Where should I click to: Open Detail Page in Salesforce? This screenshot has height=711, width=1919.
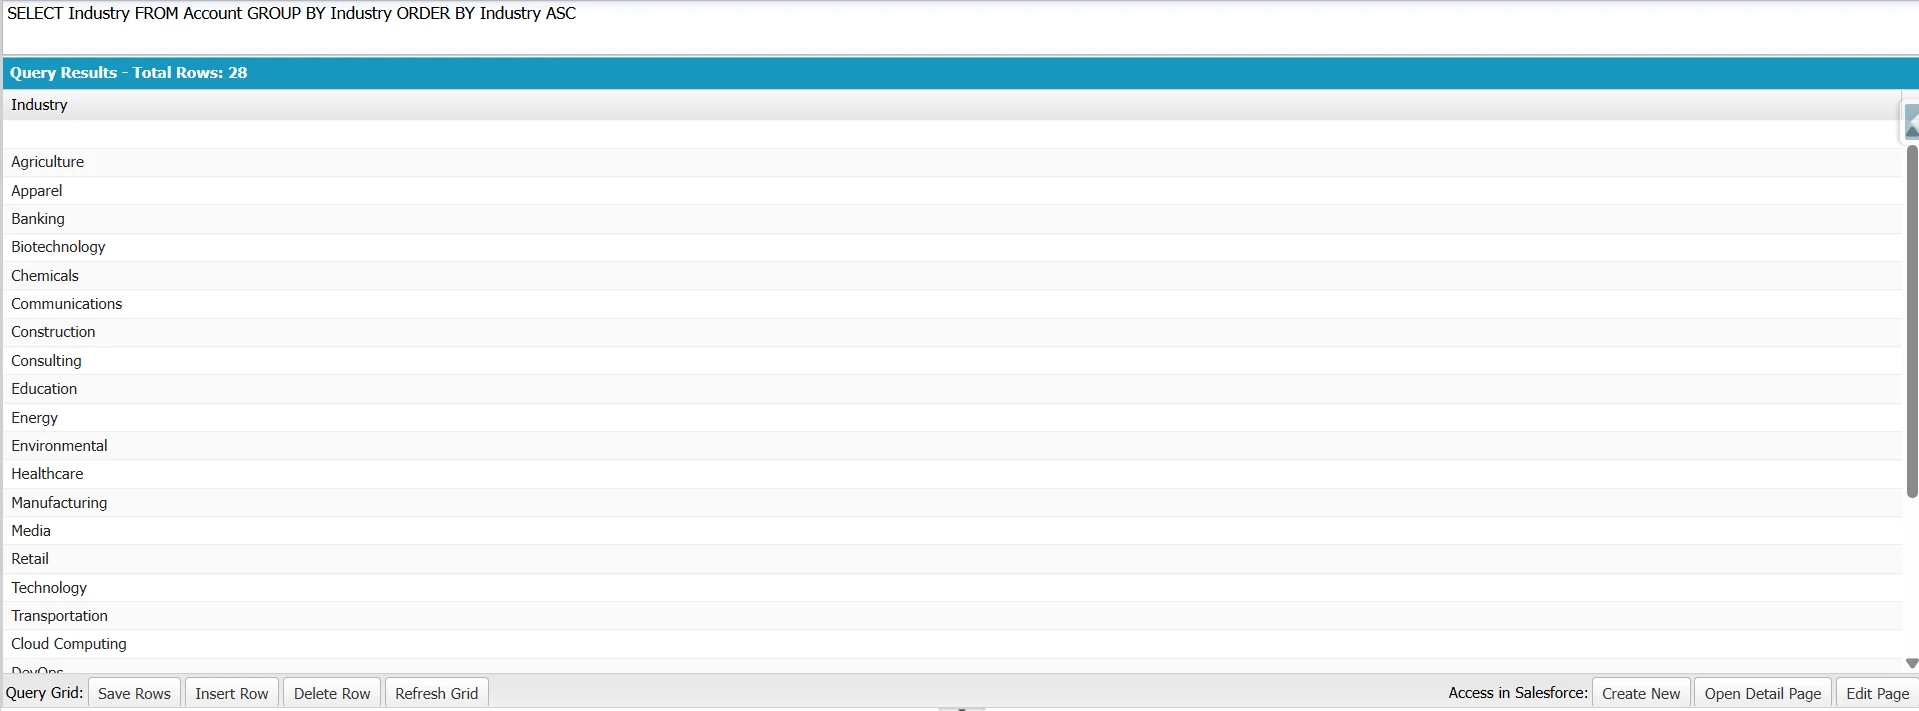(1763, 693)
